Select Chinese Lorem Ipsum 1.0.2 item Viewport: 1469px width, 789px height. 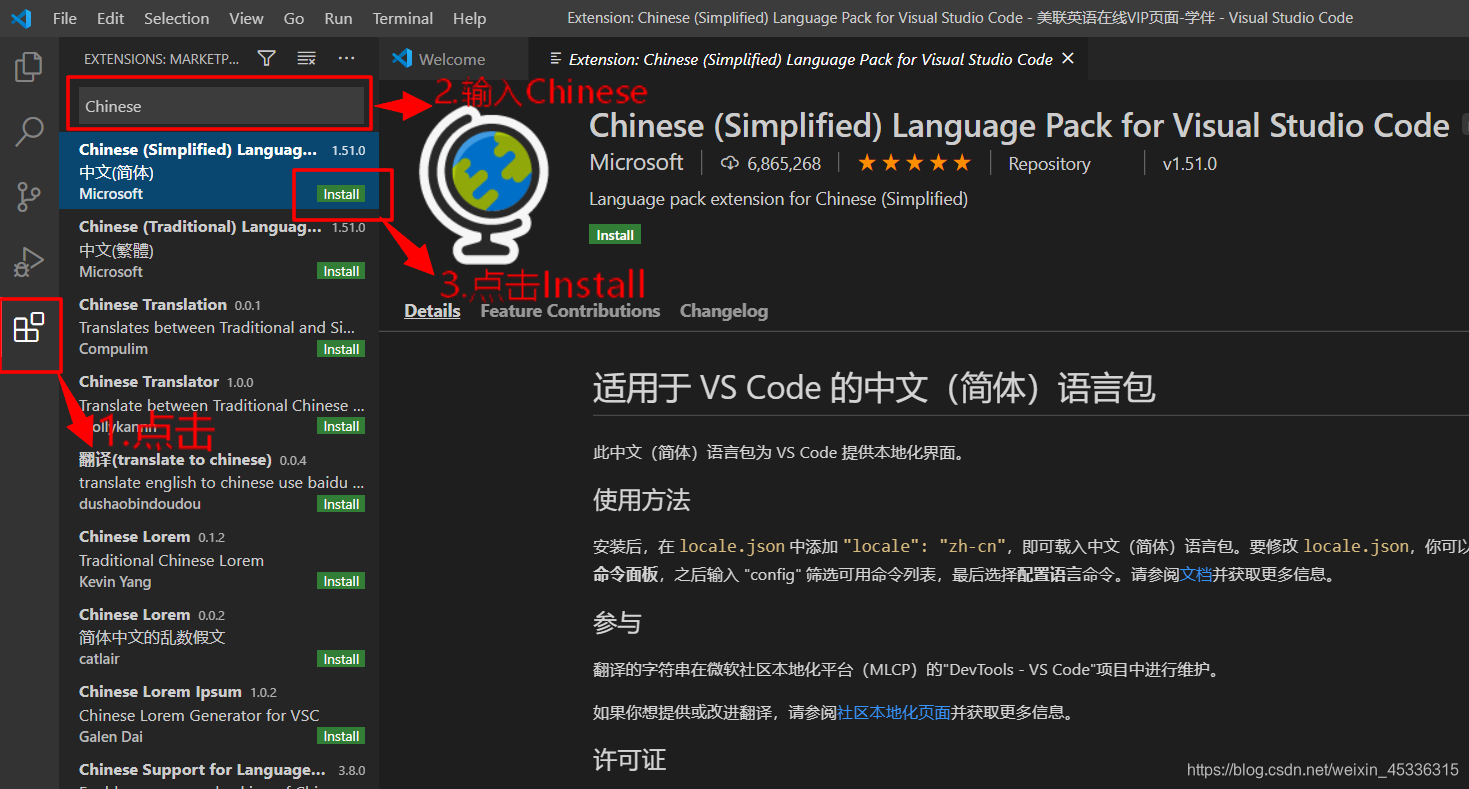coord(219,714)
